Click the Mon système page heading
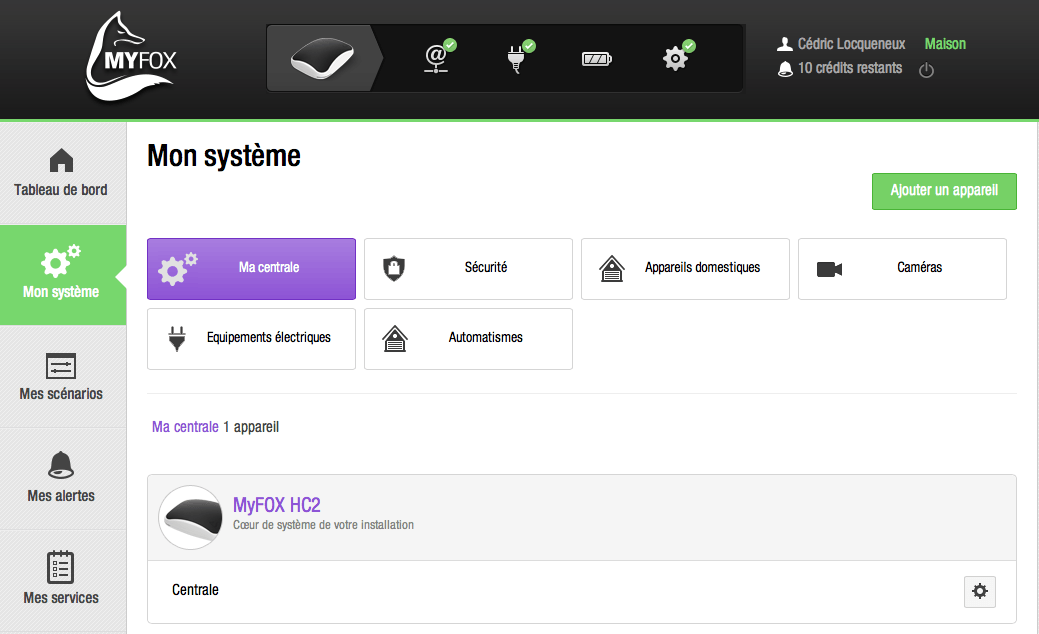This screenshot has width=1039, height=634. (224, 156)
